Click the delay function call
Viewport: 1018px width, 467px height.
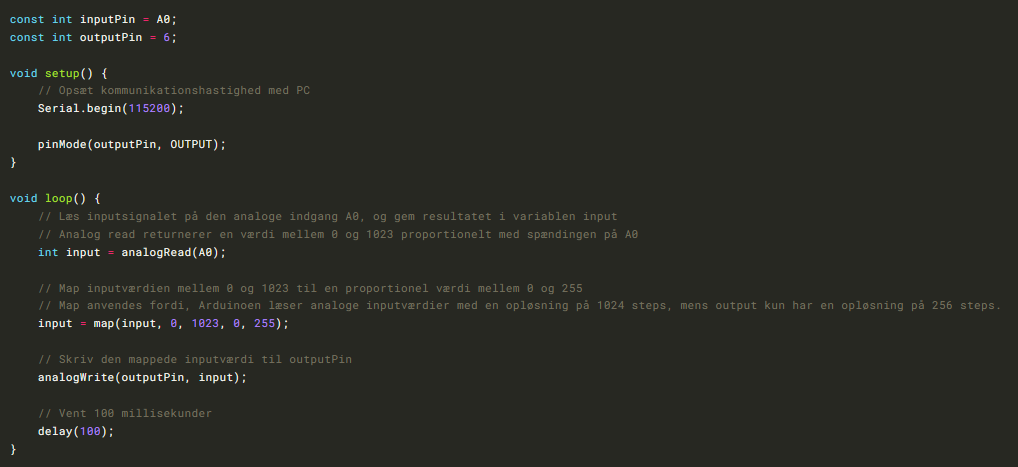point(55,431)
